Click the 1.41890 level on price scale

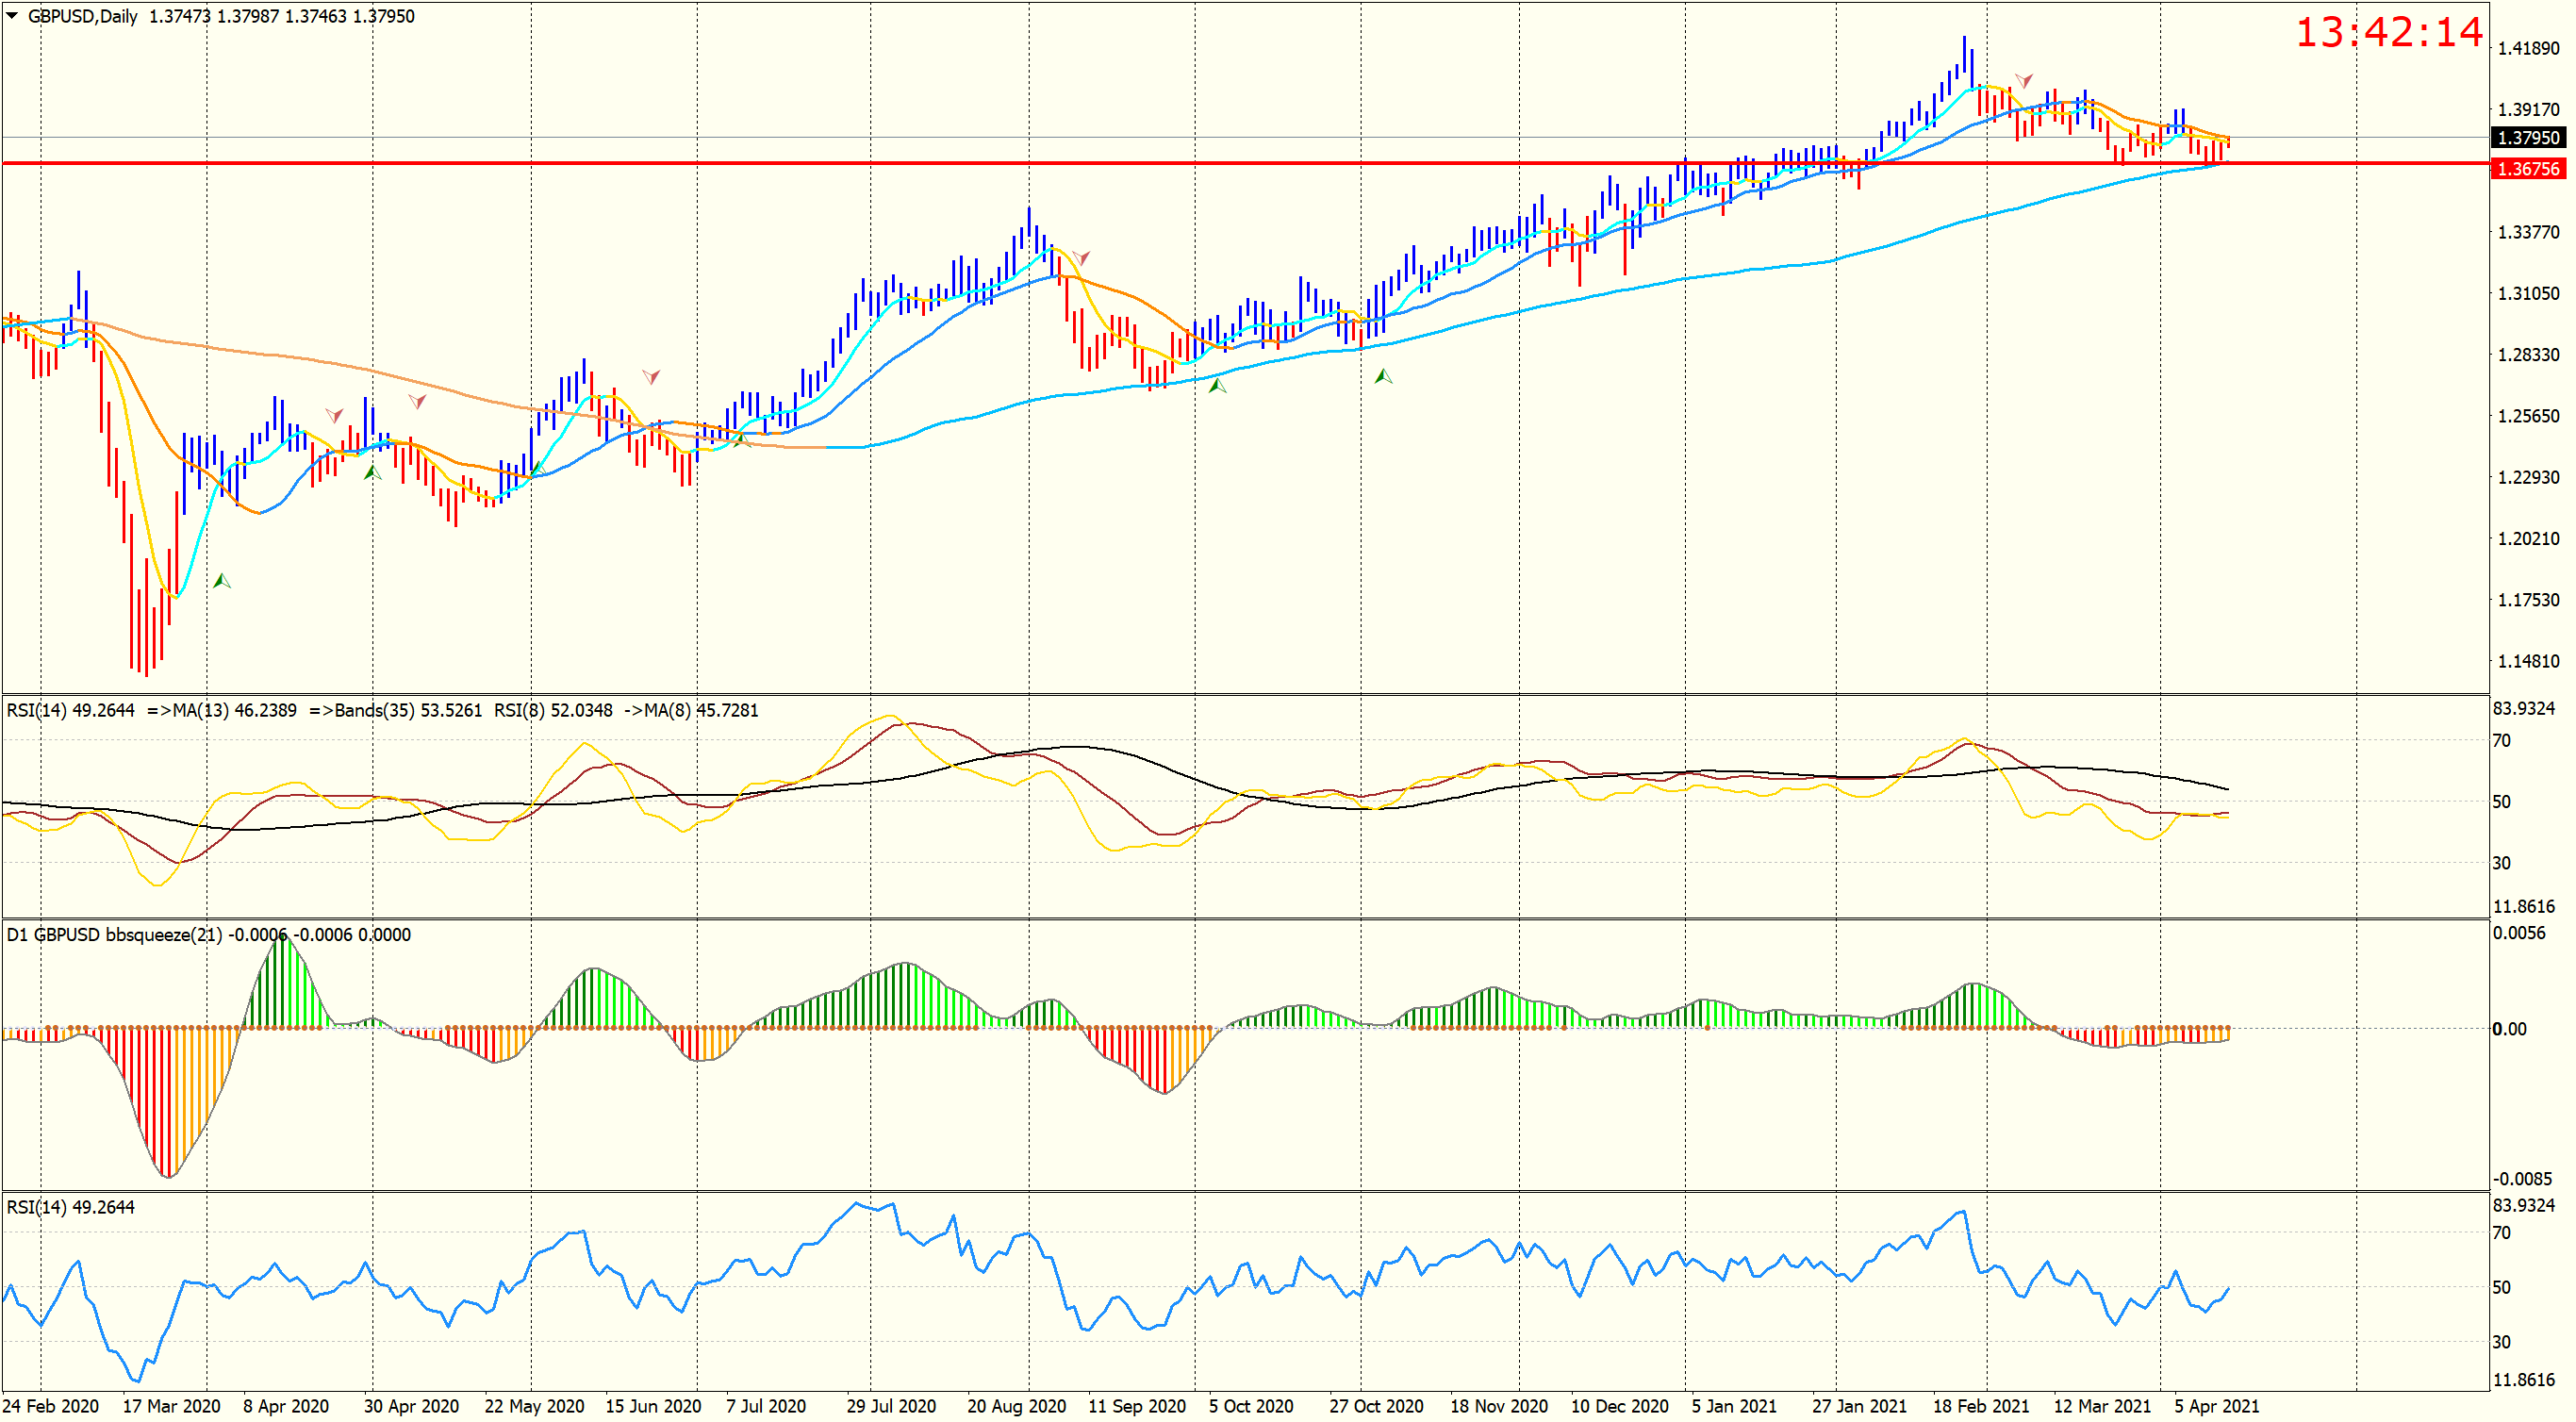pyautogui.click(x=2528, y=48)
